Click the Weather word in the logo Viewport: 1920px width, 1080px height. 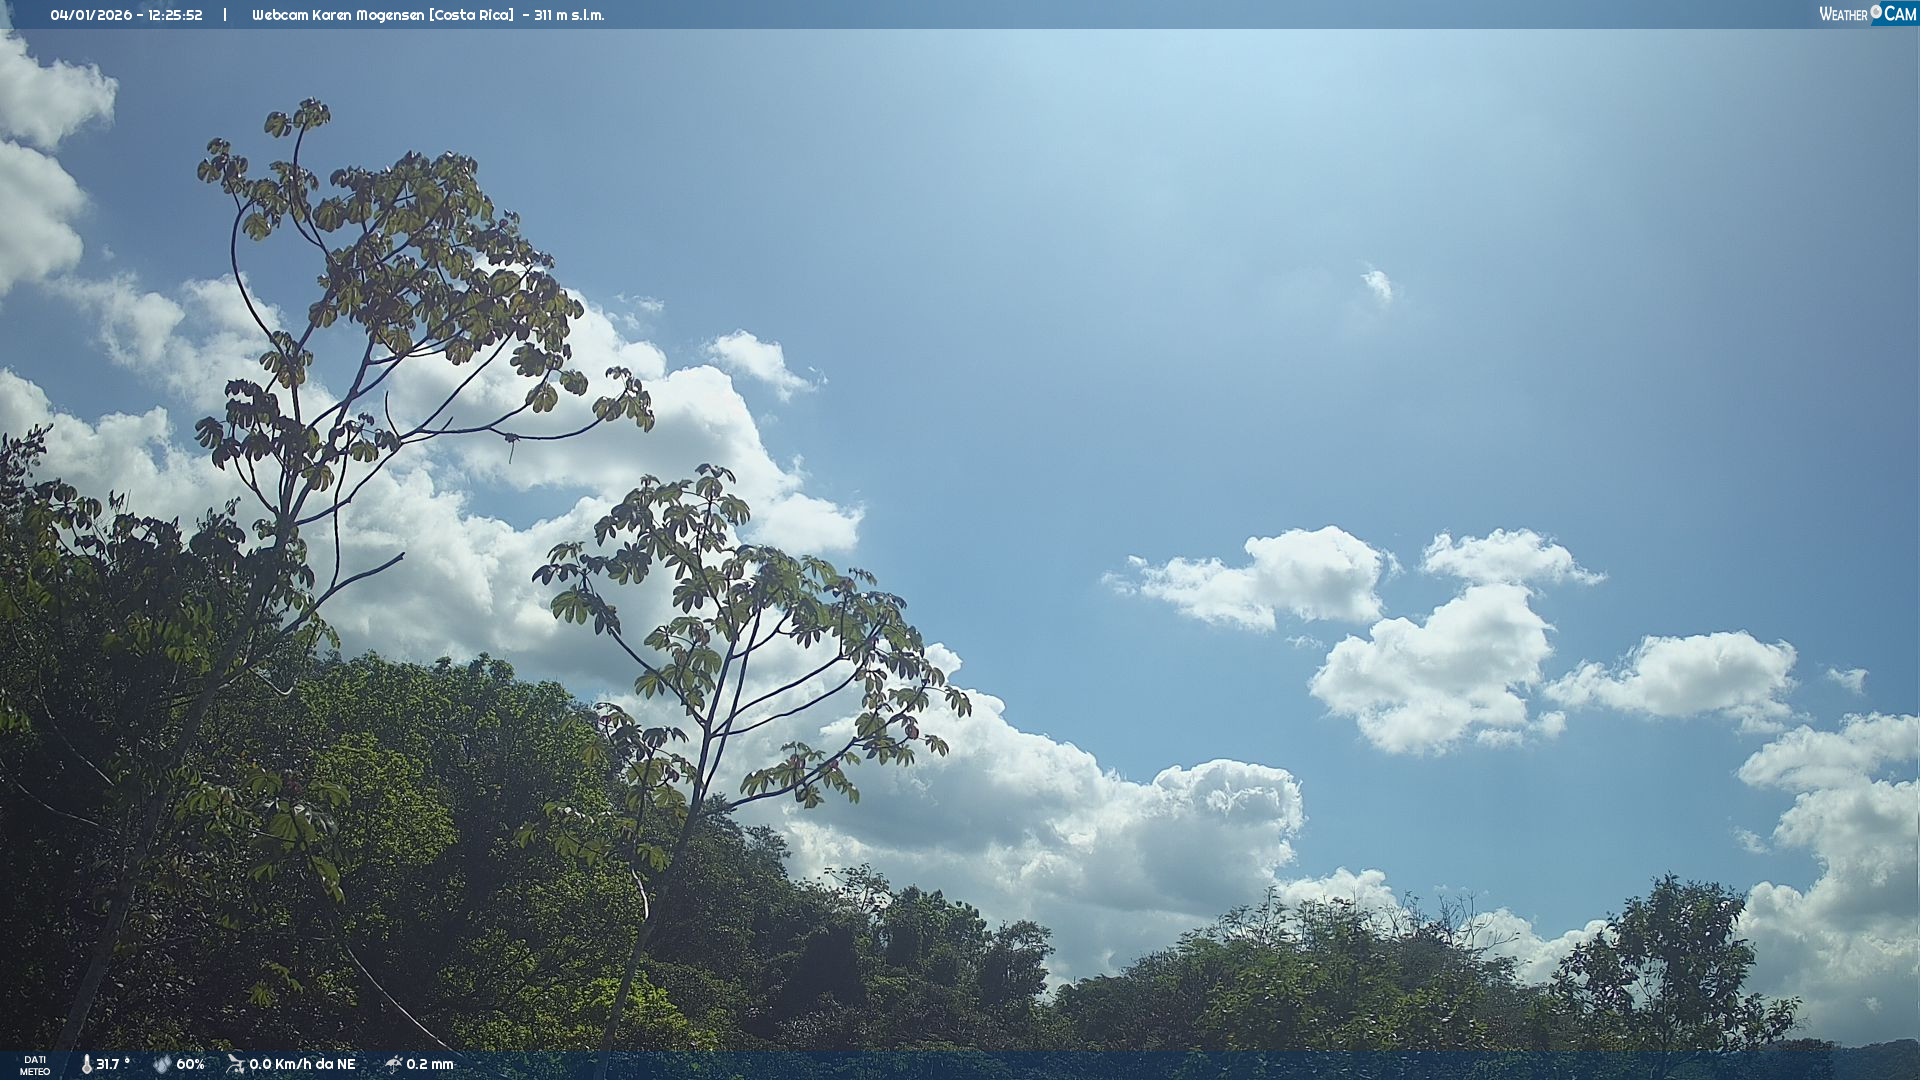click(x=1843, y=14)
